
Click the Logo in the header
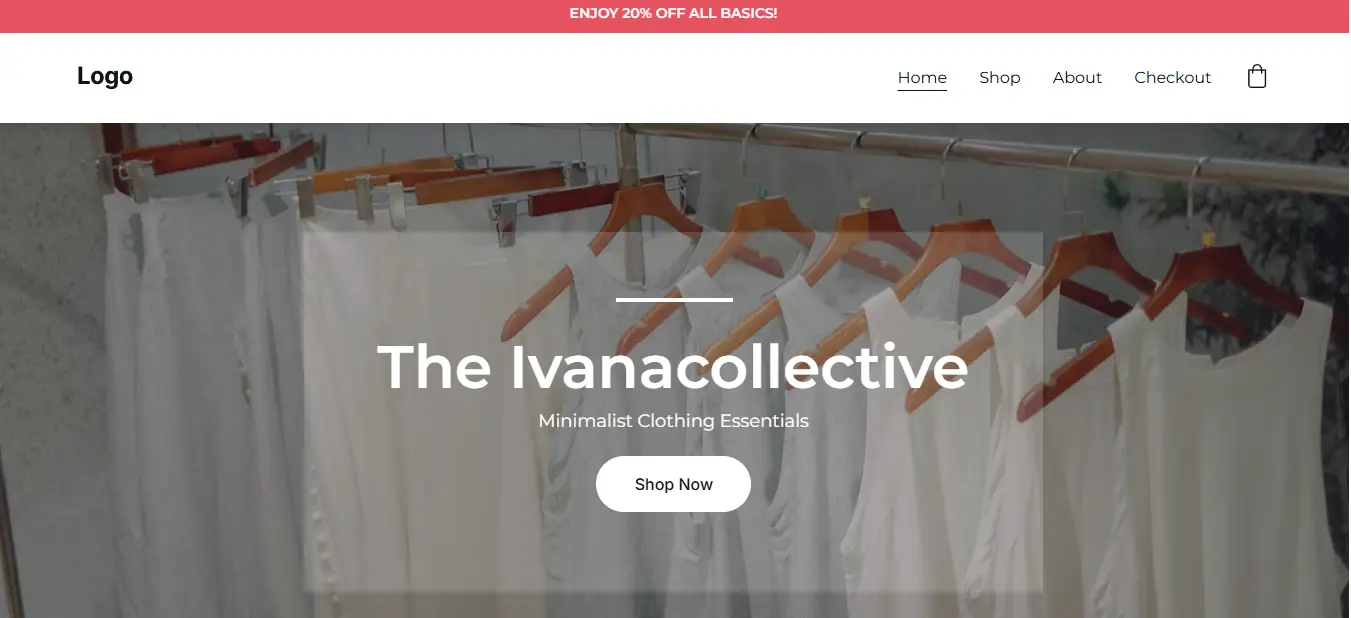[105, 76]
